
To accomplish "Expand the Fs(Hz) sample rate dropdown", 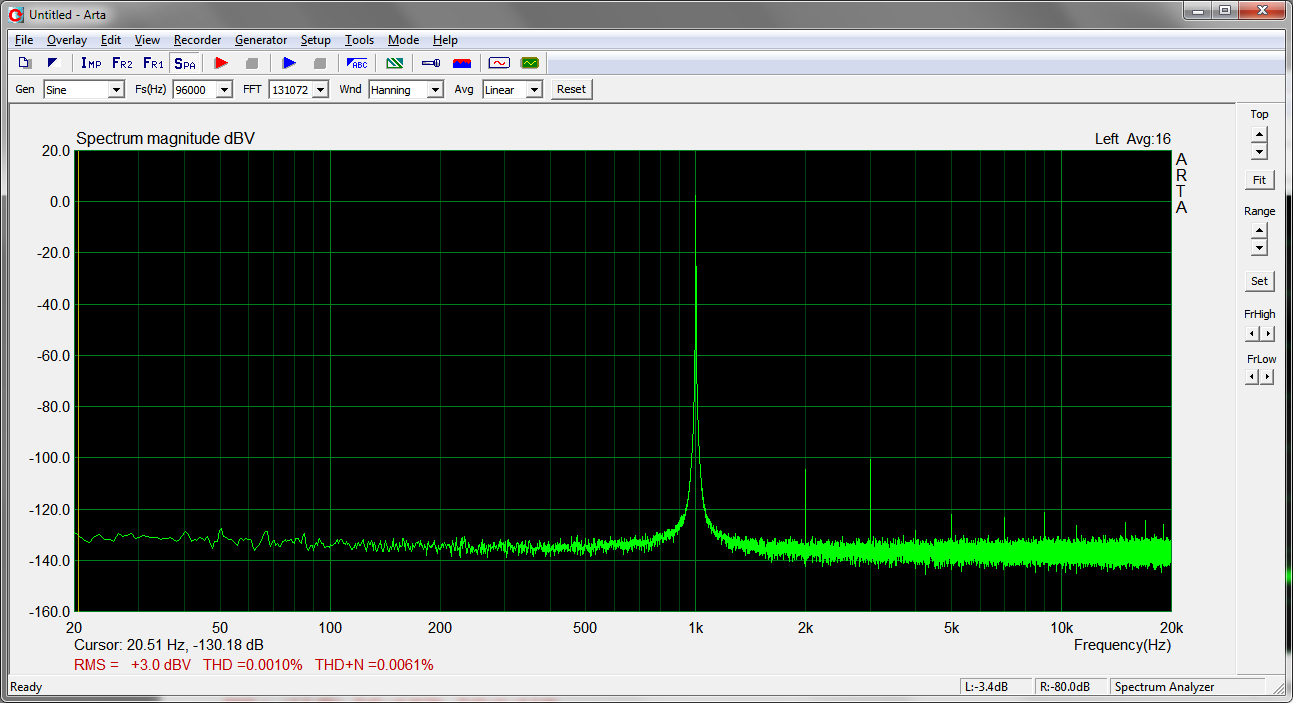I will pos(223,90).
